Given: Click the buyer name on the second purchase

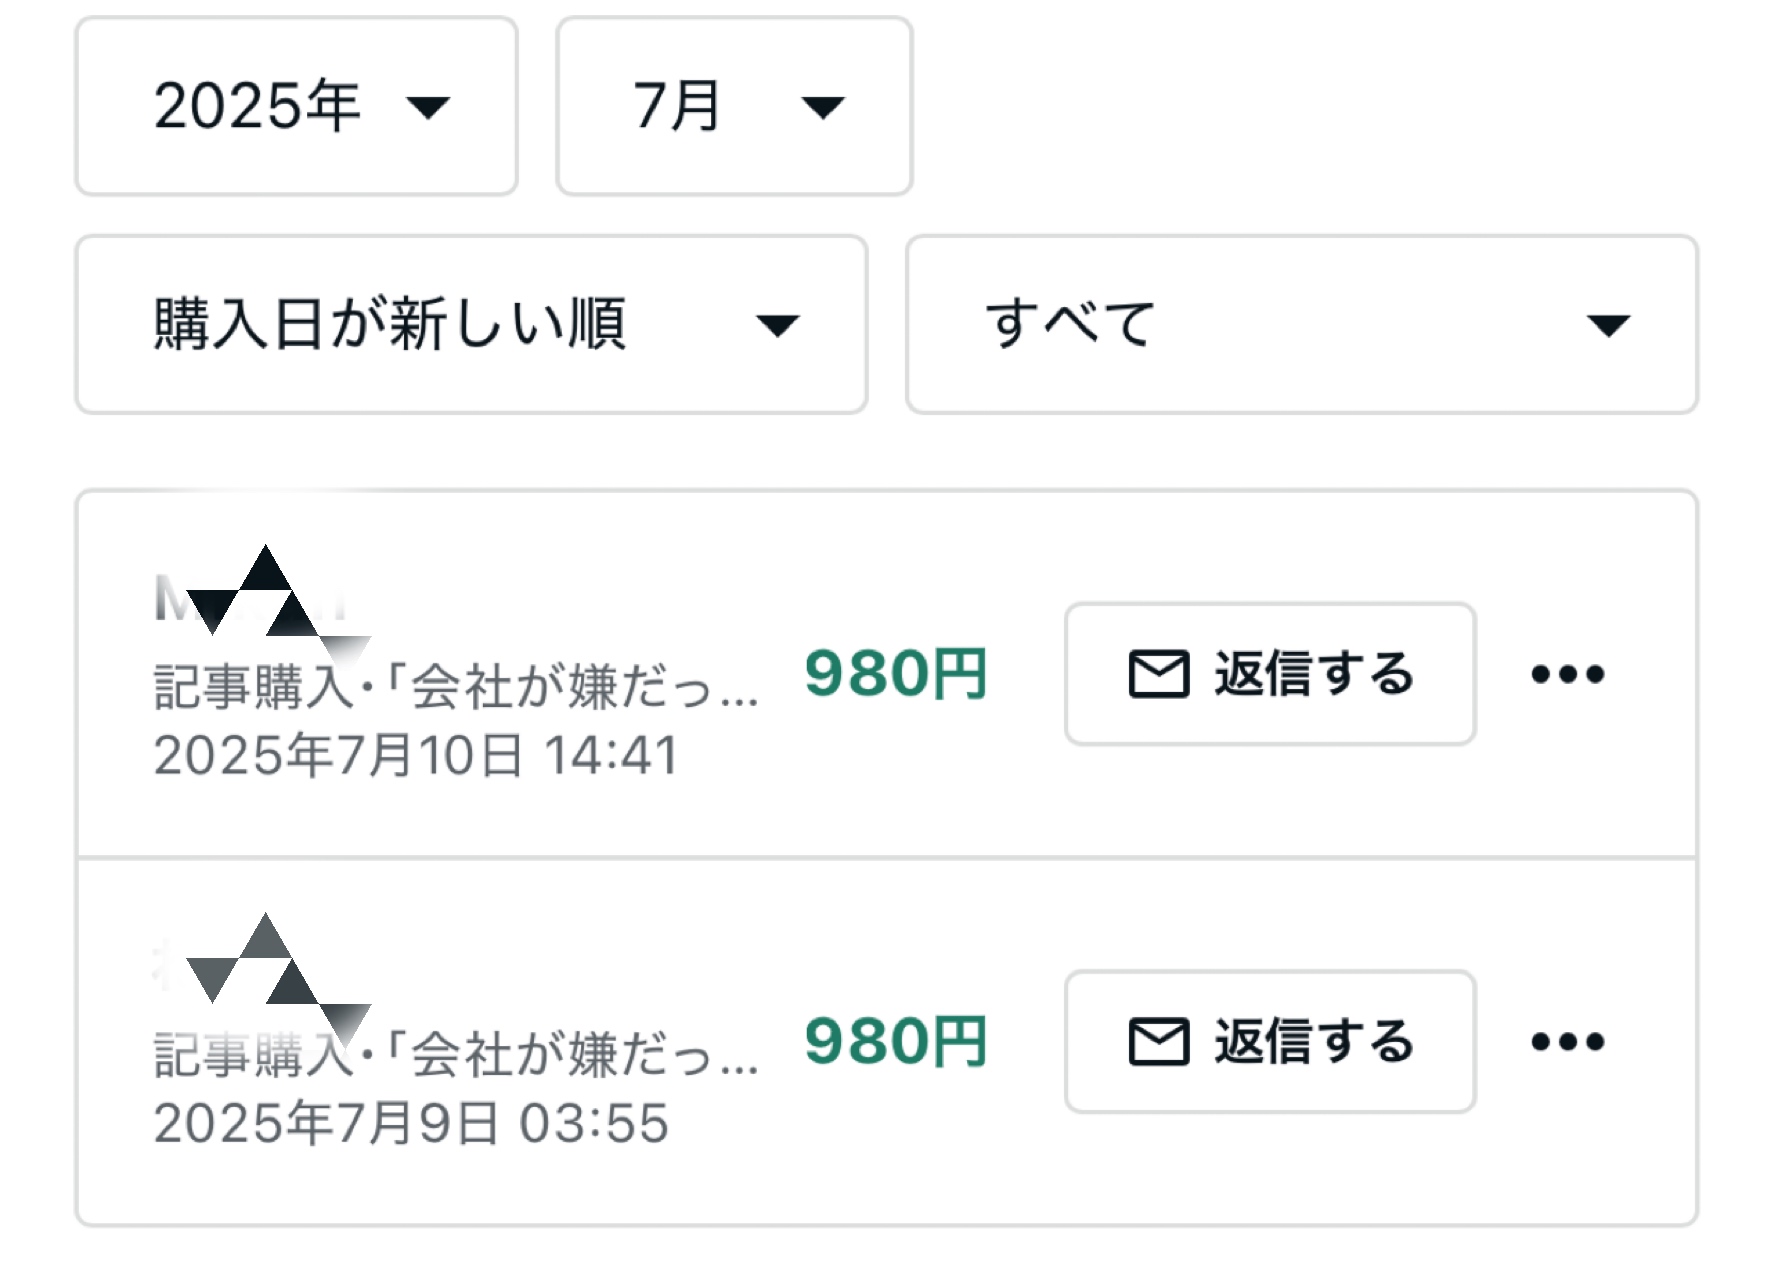Looking at the screenshot, I should pyautogui.click(x=252, y=965).
